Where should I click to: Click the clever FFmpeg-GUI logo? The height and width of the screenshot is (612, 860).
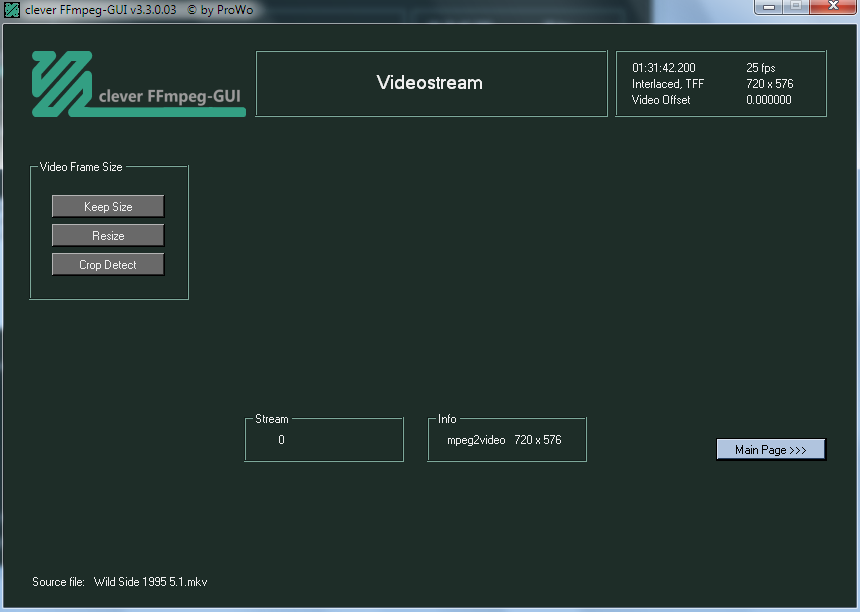[138, 84]
